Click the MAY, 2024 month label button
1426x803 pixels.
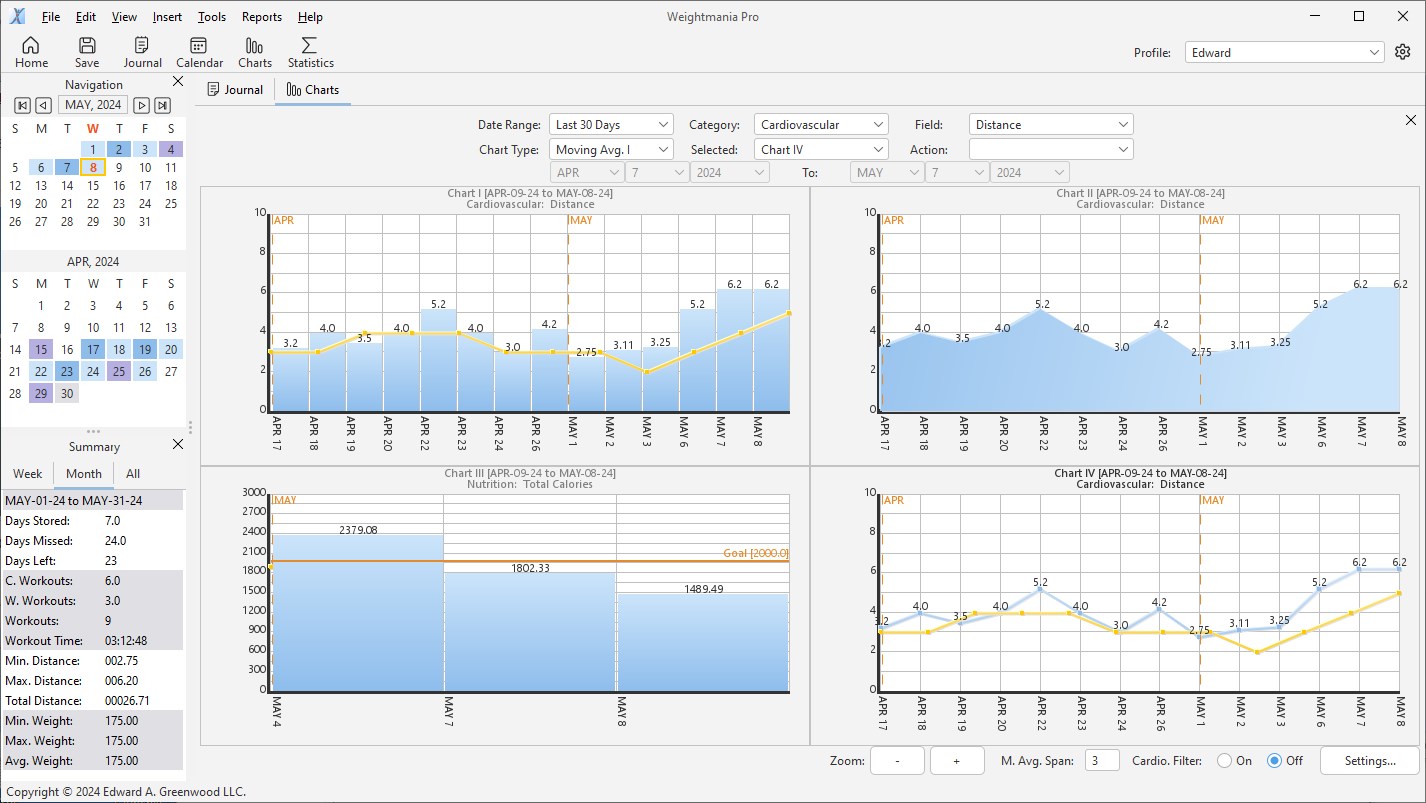point(92,105)
